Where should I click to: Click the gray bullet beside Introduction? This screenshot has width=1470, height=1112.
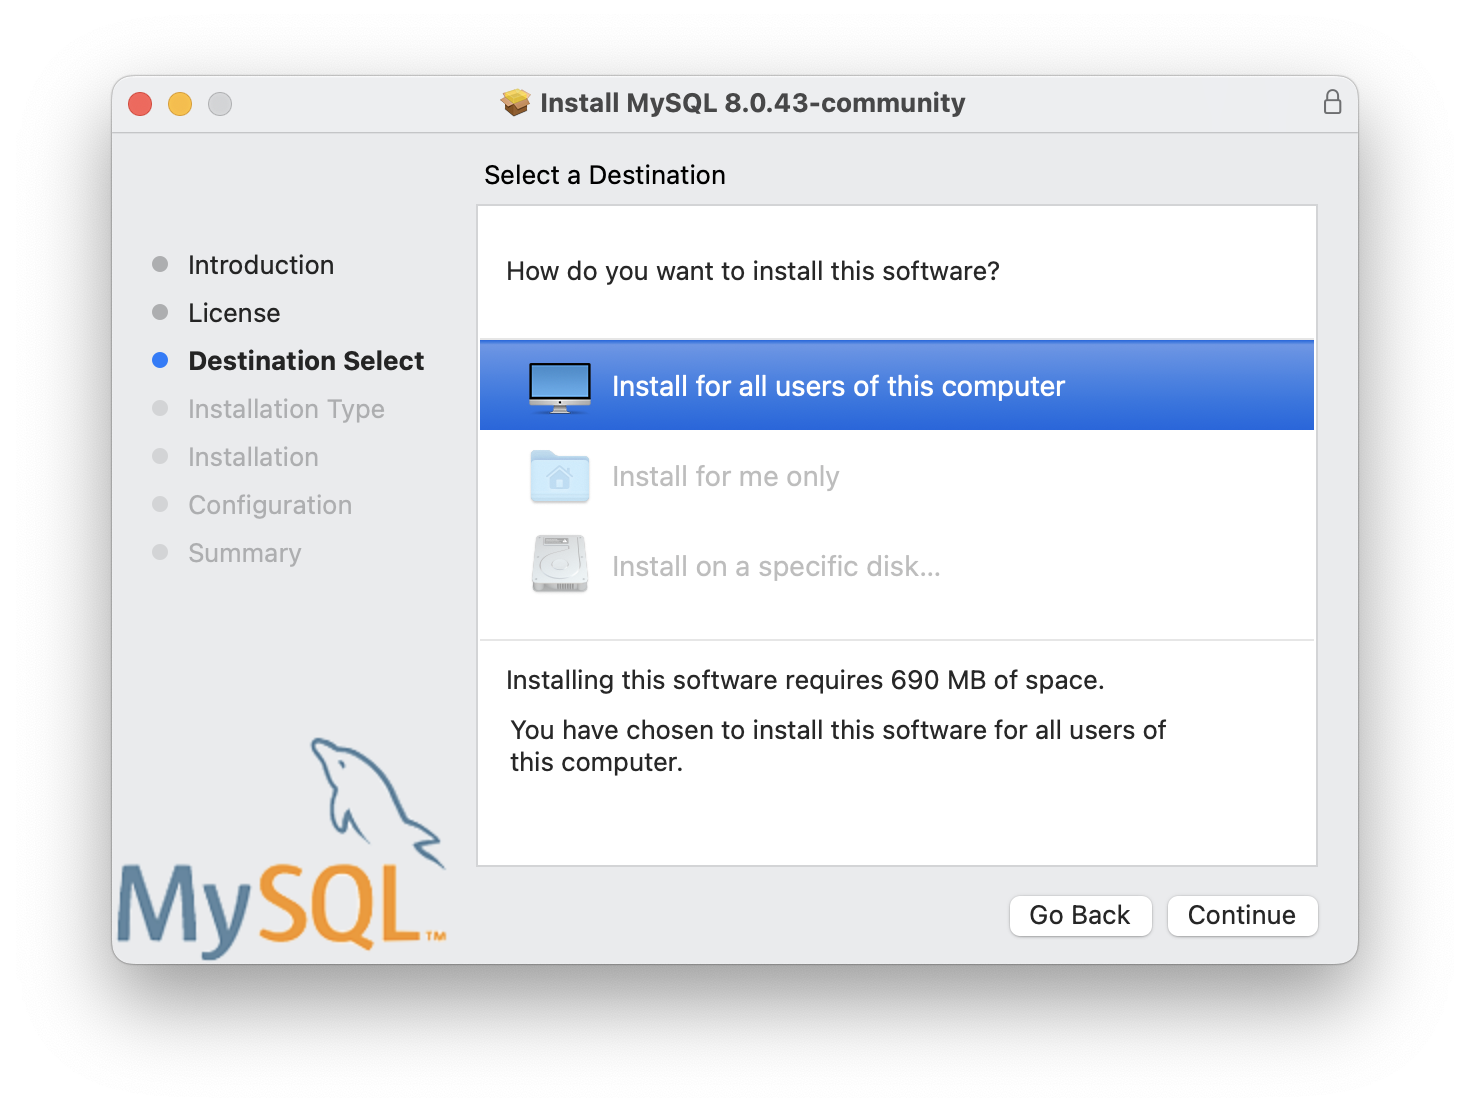tap(160, 264)
